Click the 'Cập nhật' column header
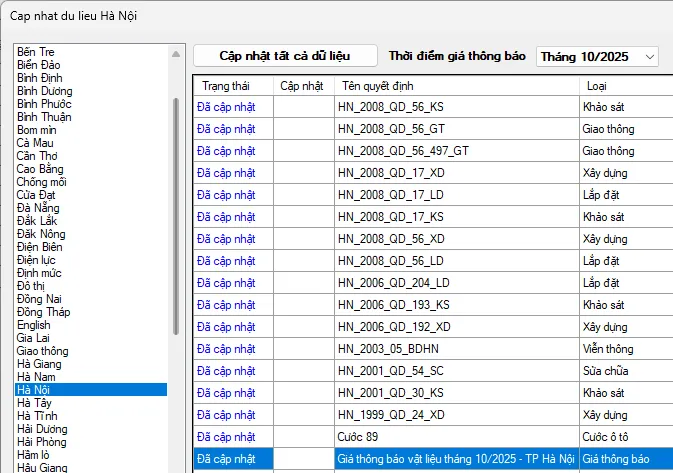 click(303, 86)
